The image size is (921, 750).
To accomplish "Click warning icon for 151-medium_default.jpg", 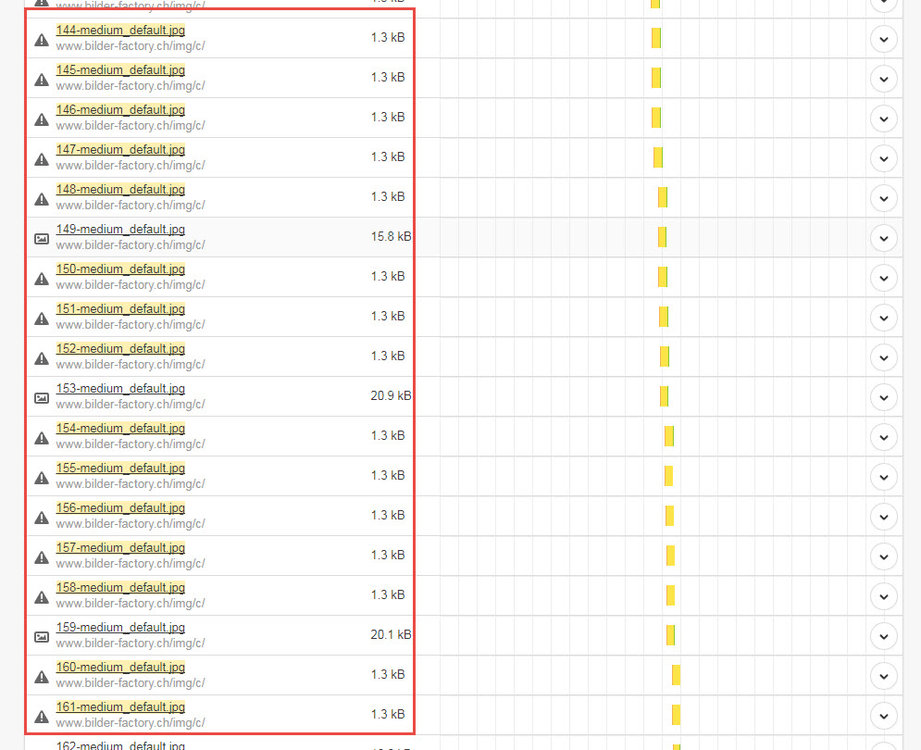I will click(41, 318).
